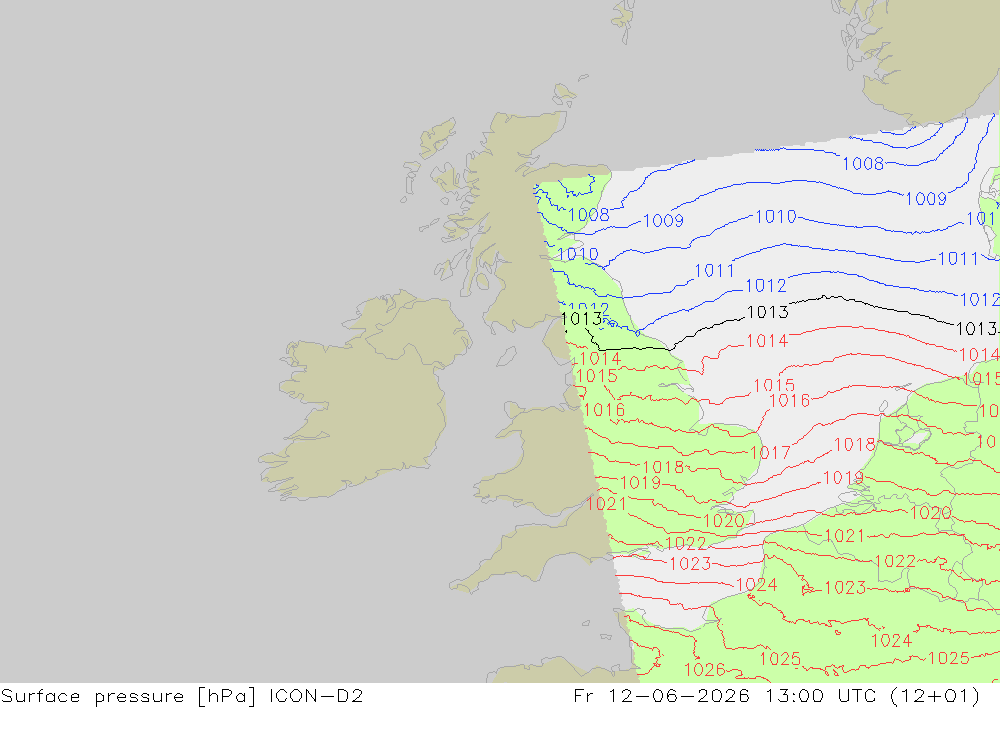Viewport: 1000px width, 733px height.
Task: Click the blue 1009 label beside Scotland's coast
Action: [663, 221]
